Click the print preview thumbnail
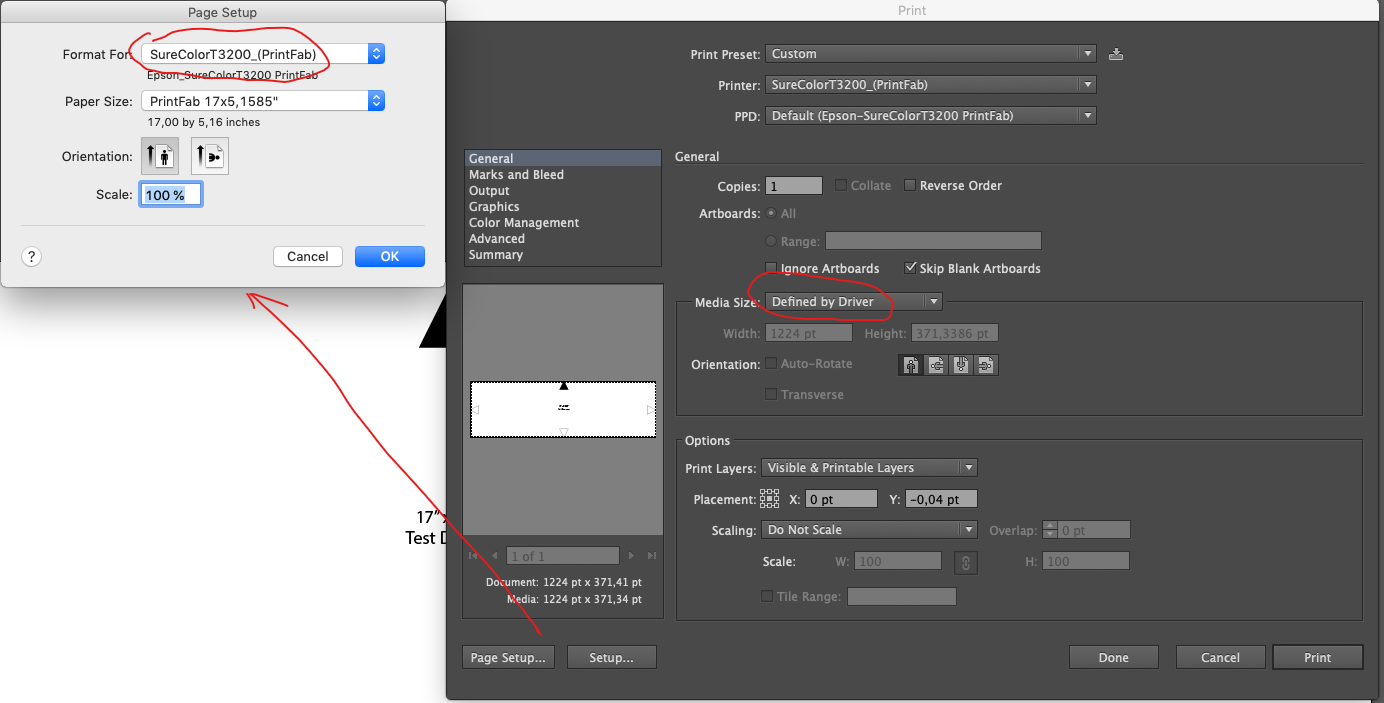1384x703 pixels. click(x=563, y=409)
